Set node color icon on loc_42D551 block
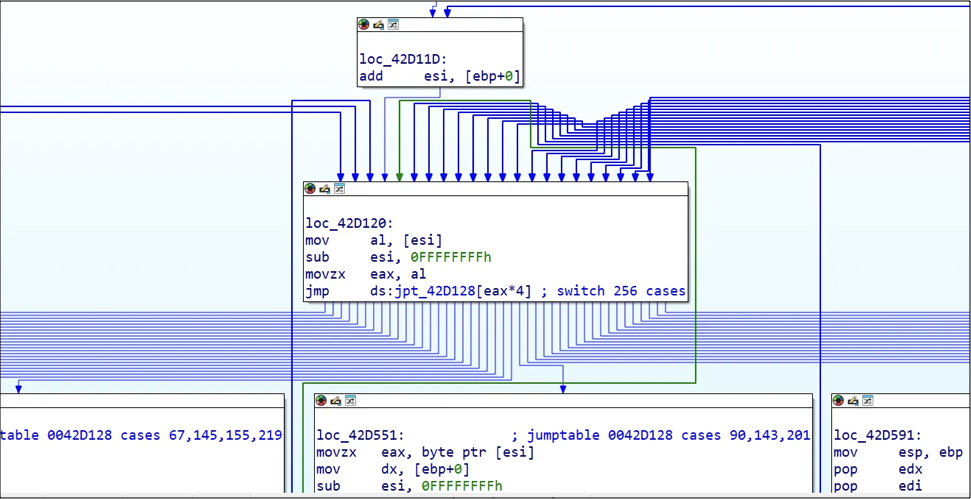This screenshot has height=499, width=971. pyautogui.click(x=321, y=401)
